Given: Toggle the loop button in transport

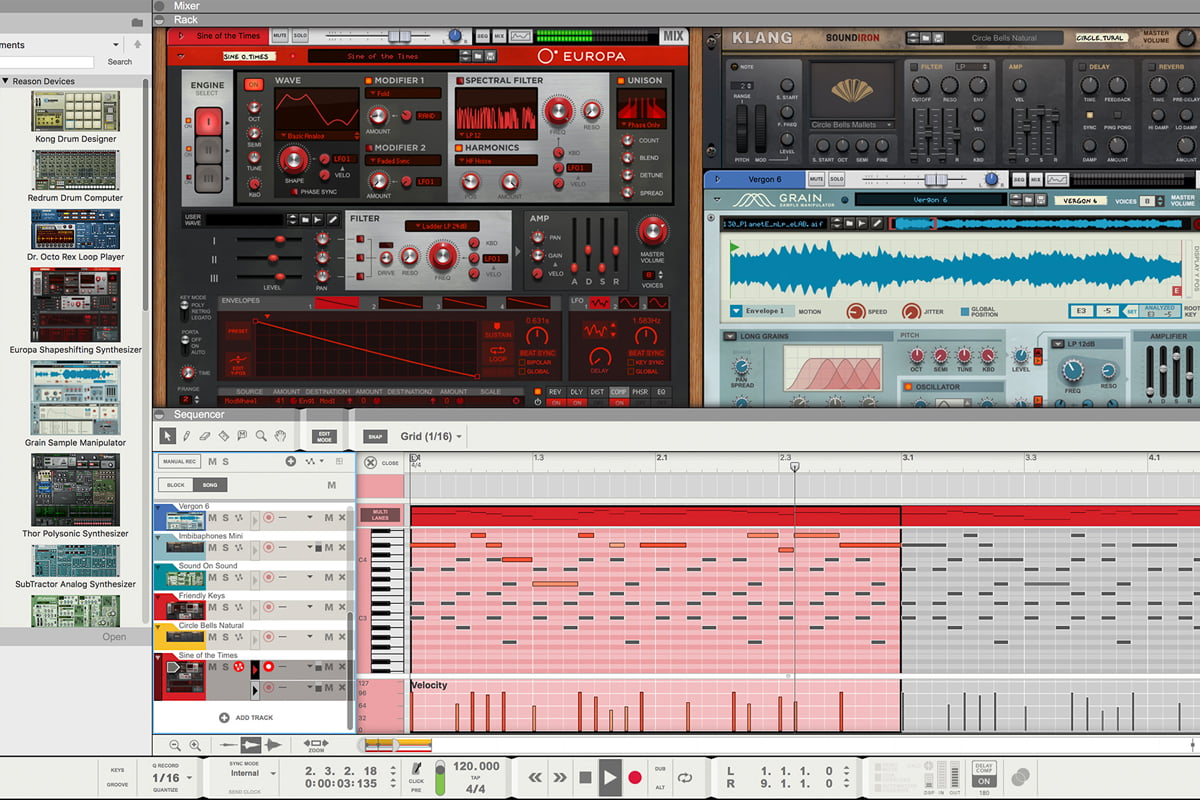Looking at the screenshot, I should coord(685,777).
